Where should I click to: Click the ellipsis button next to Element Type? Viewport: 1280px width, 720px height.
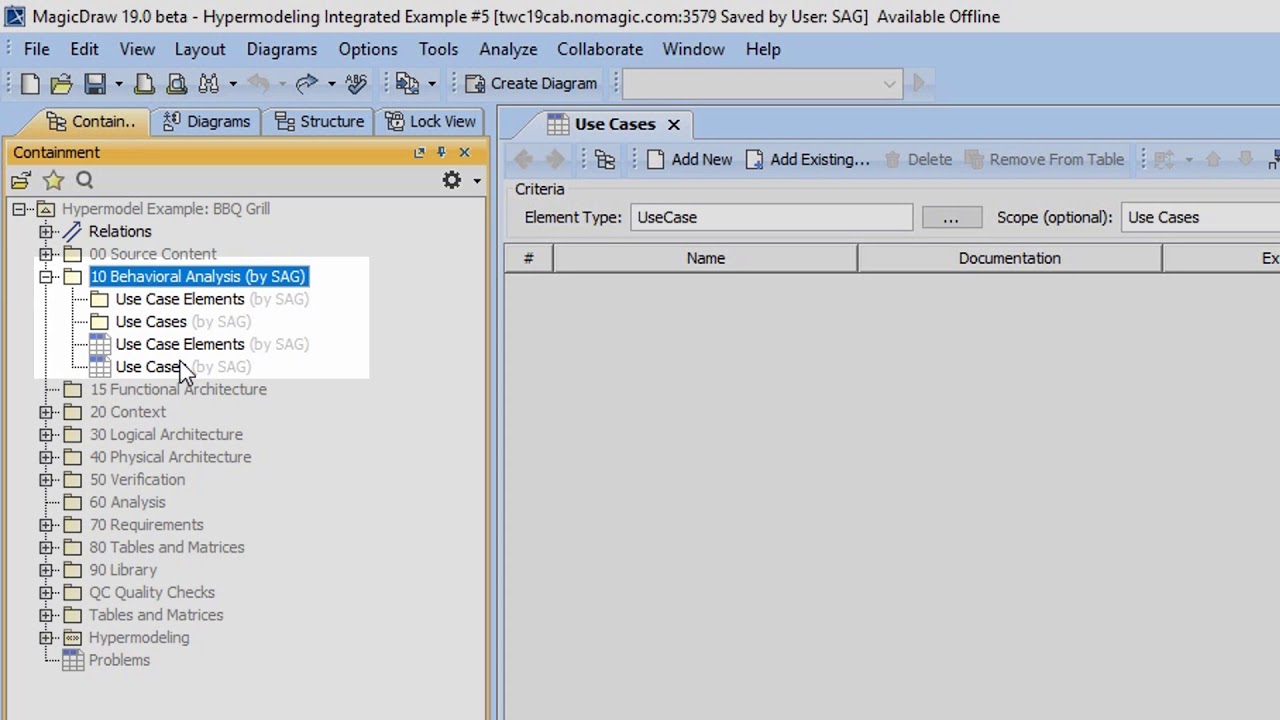951,217
